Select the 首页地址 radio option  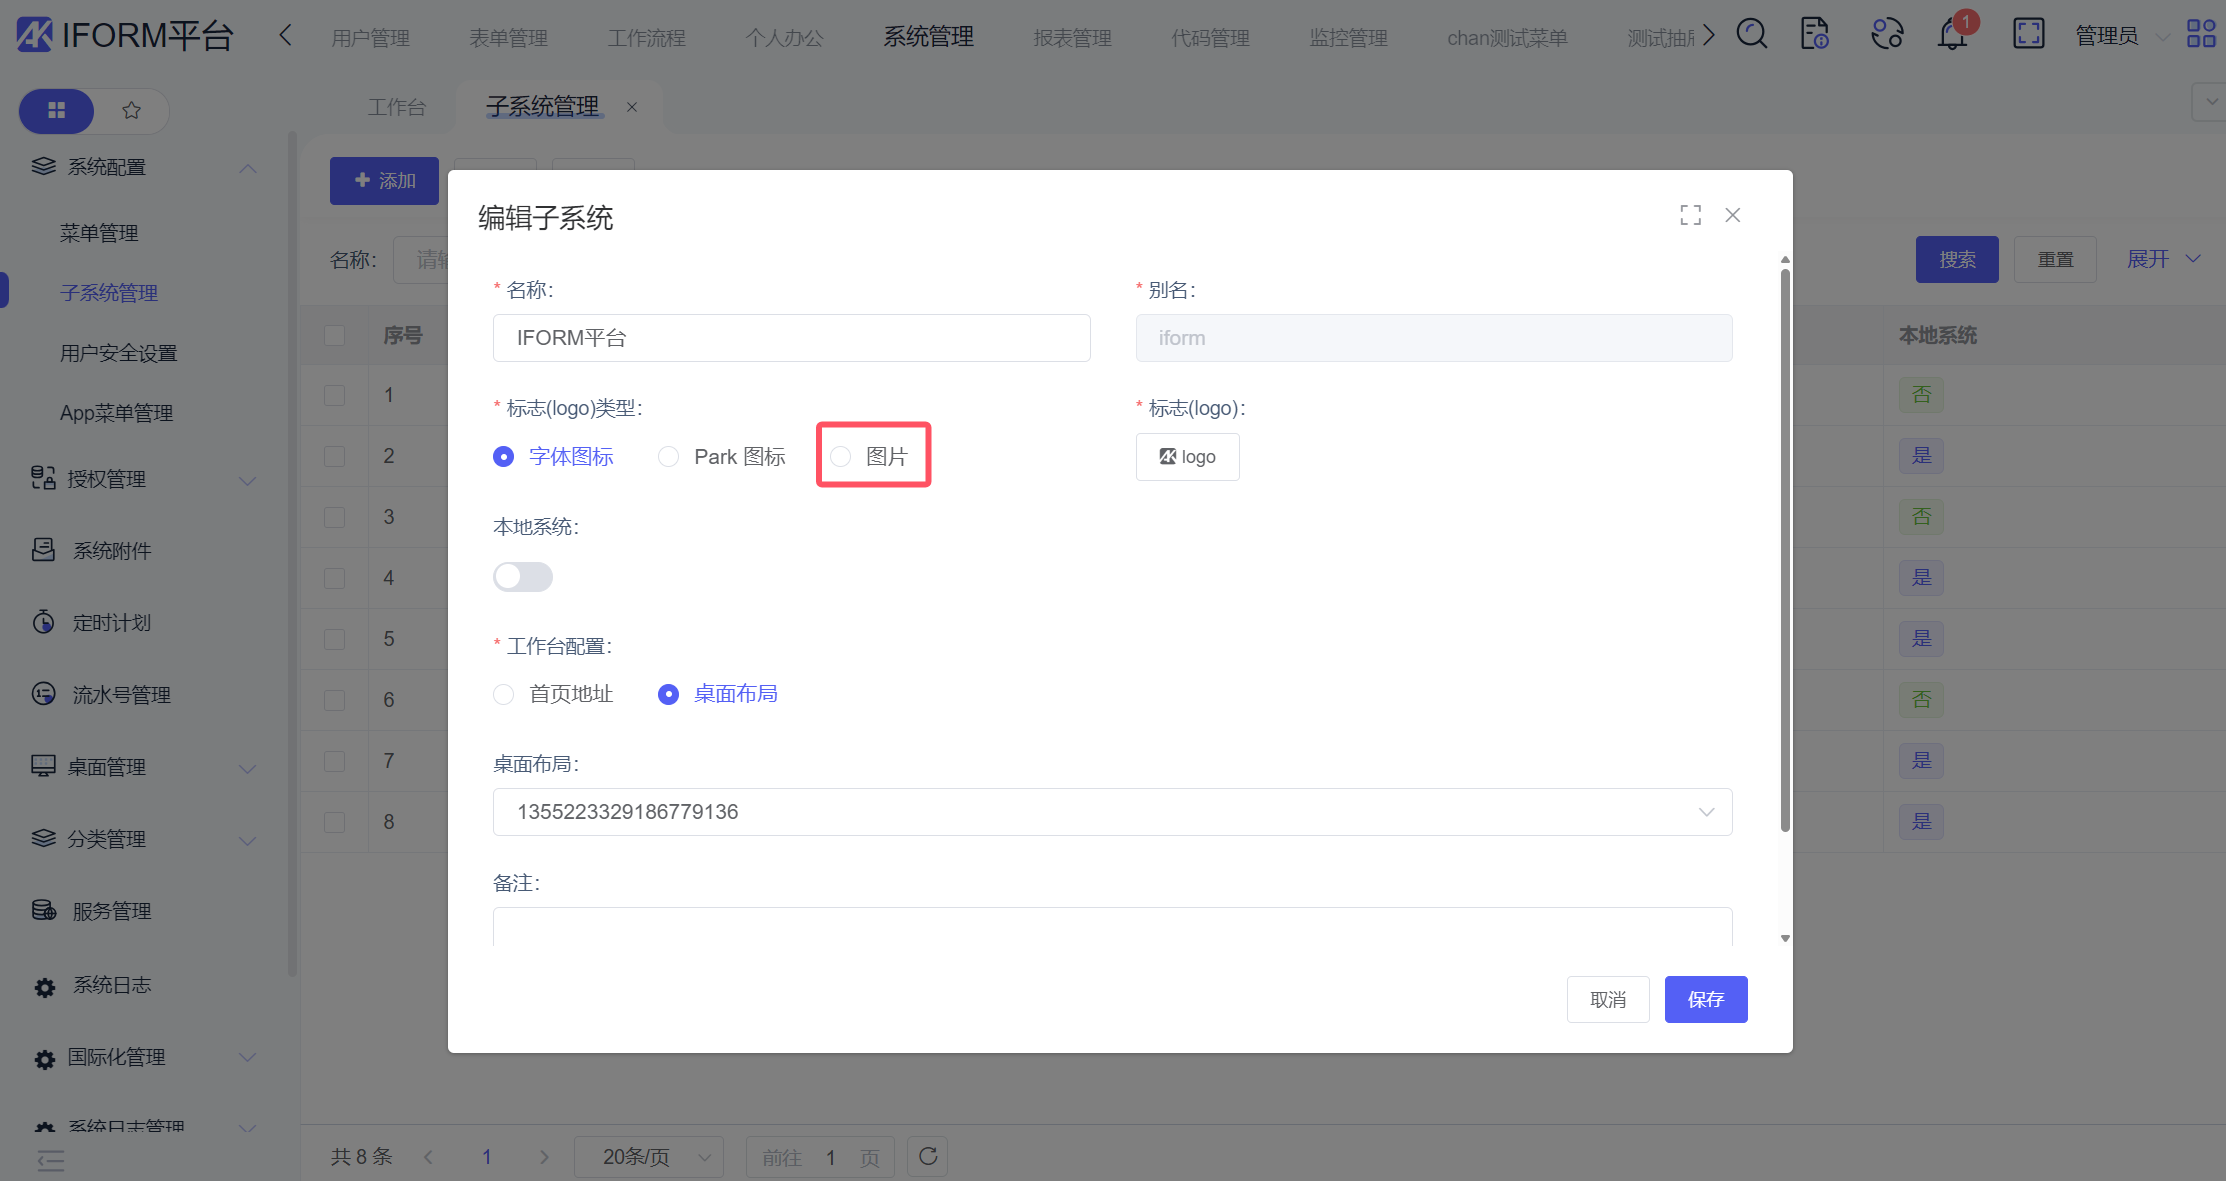(504, 694)
